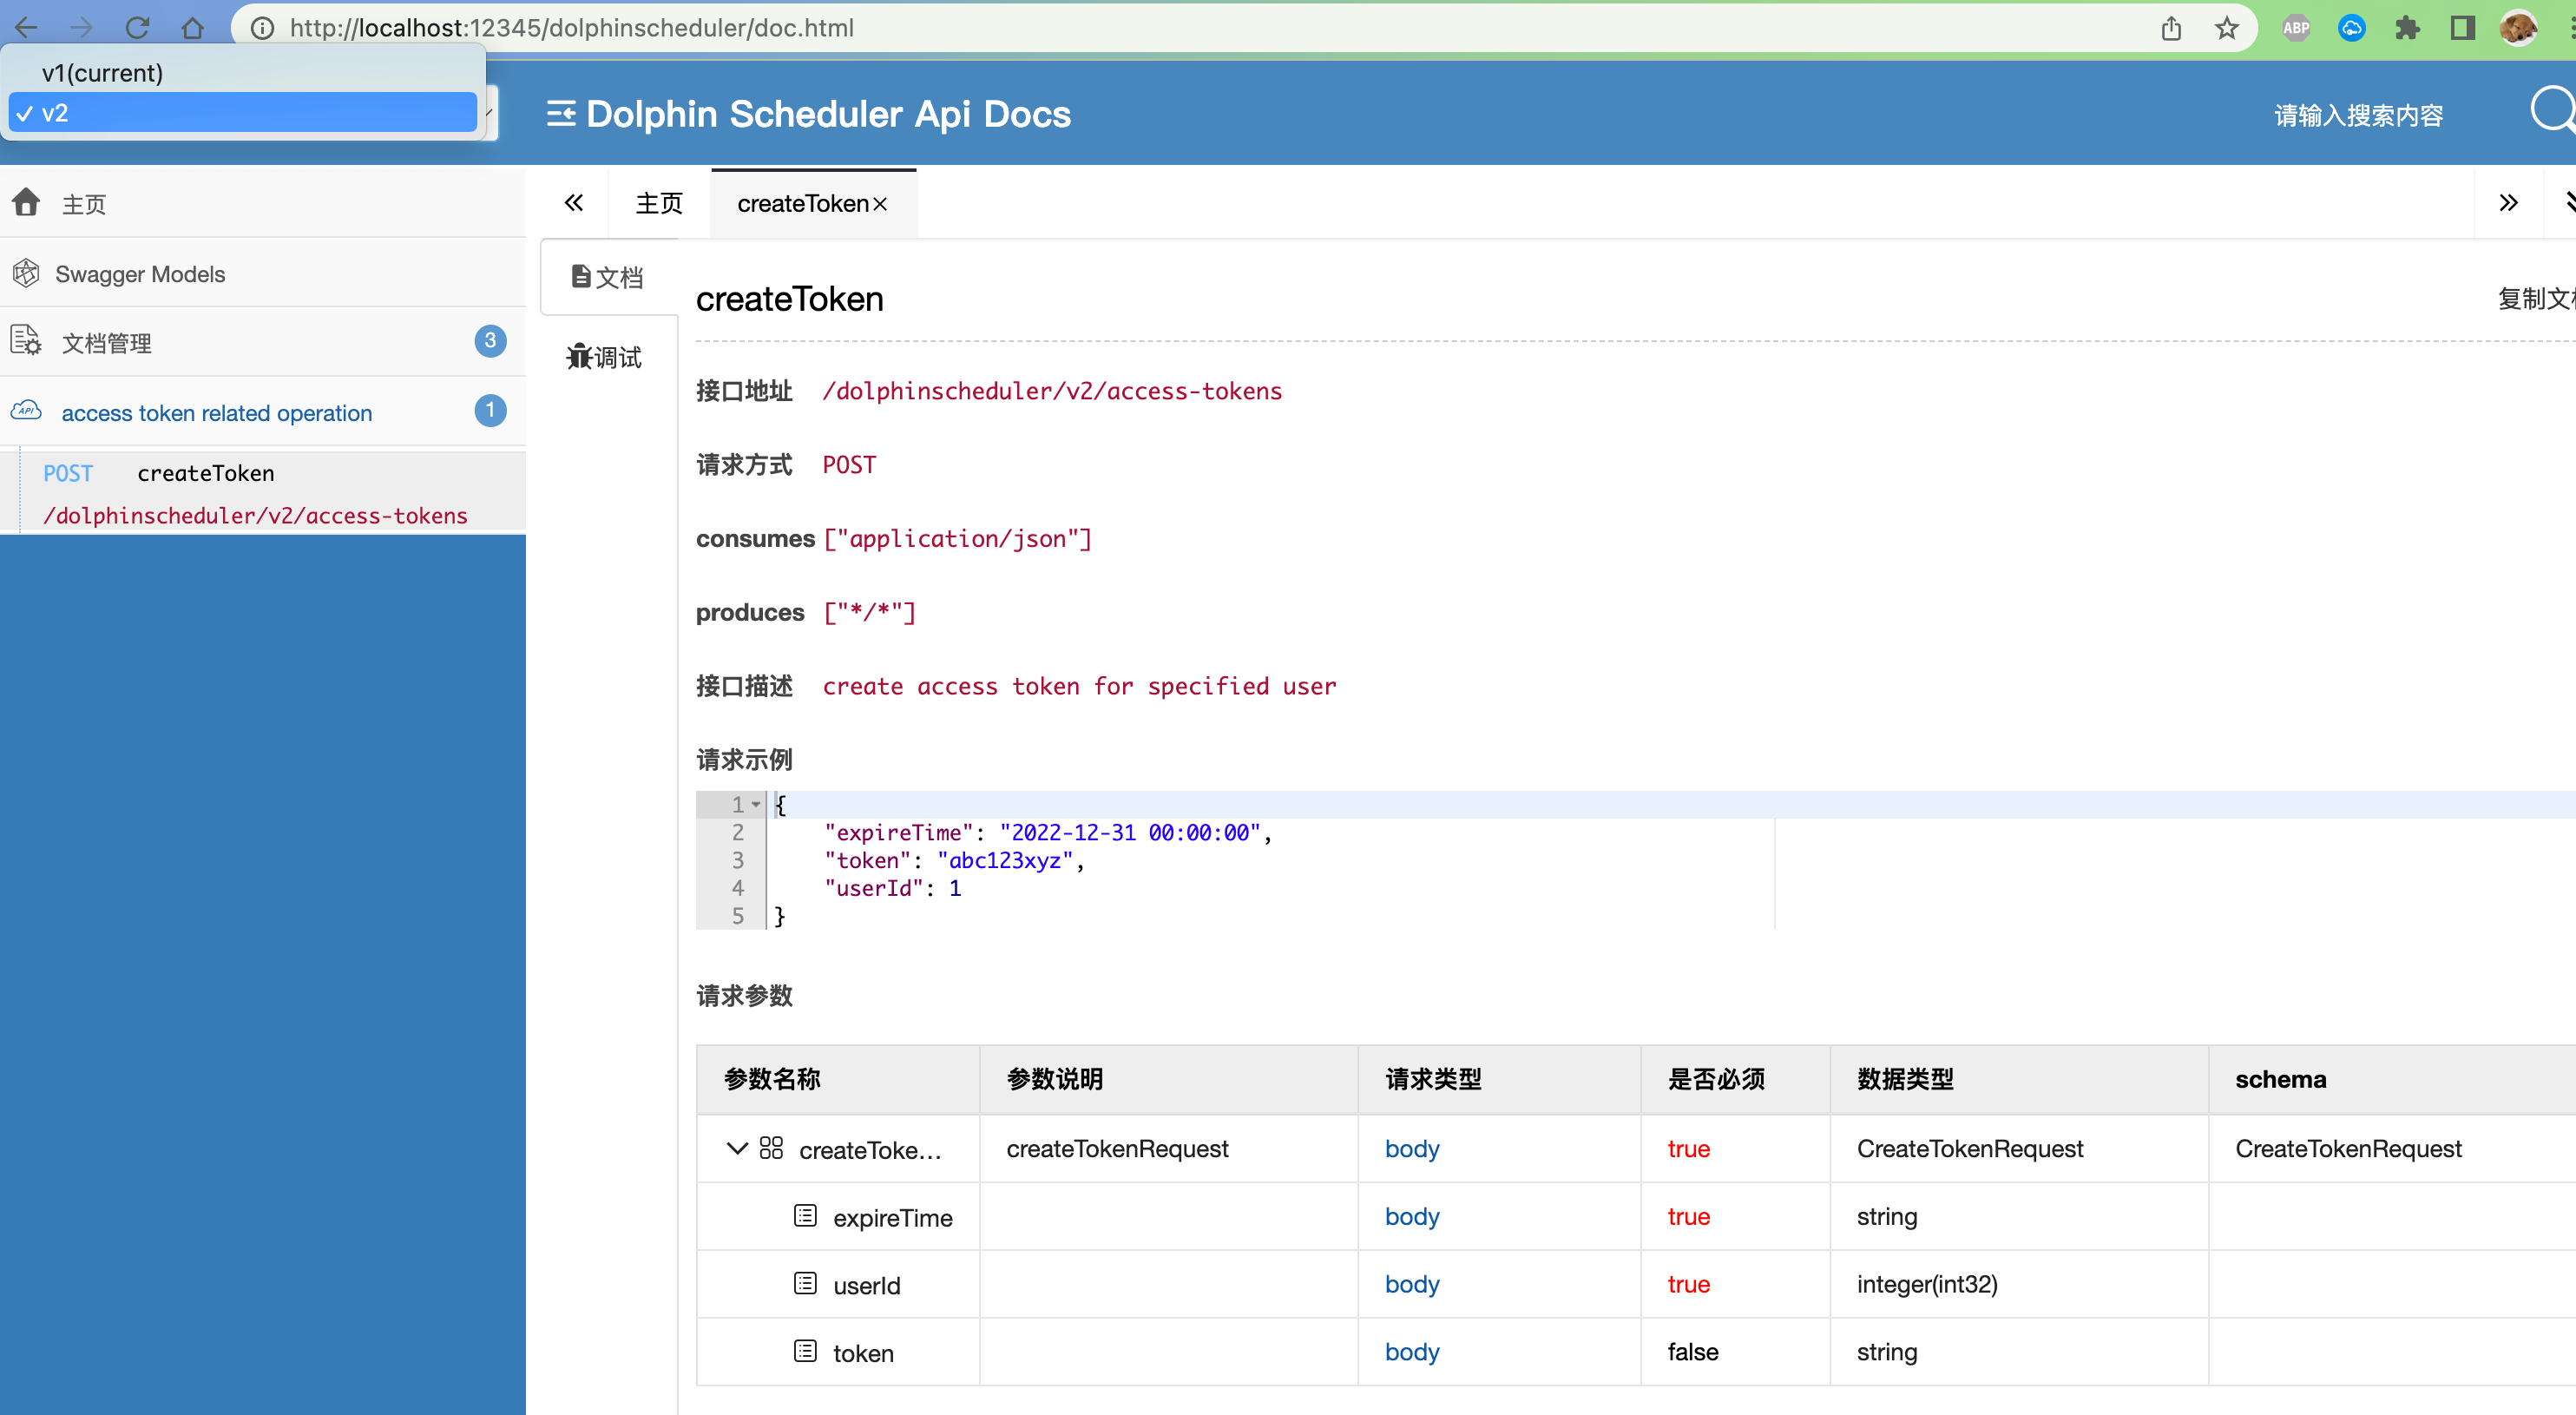This screenshot has width=2576, height=1415.
Task: Click the API cloud icon
Action: point(26,411)
